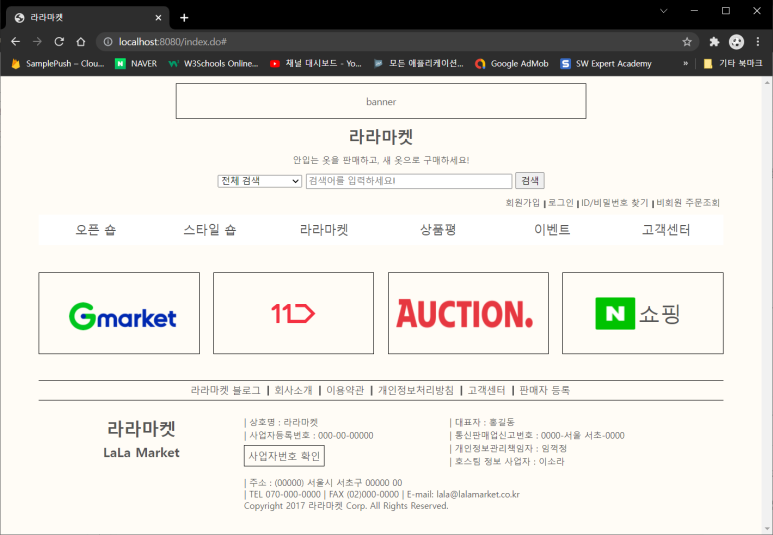This screenshot has width=773, height=535.
Task: Open the tab search chevron in title bar
Action: click(x=664, y=11)
